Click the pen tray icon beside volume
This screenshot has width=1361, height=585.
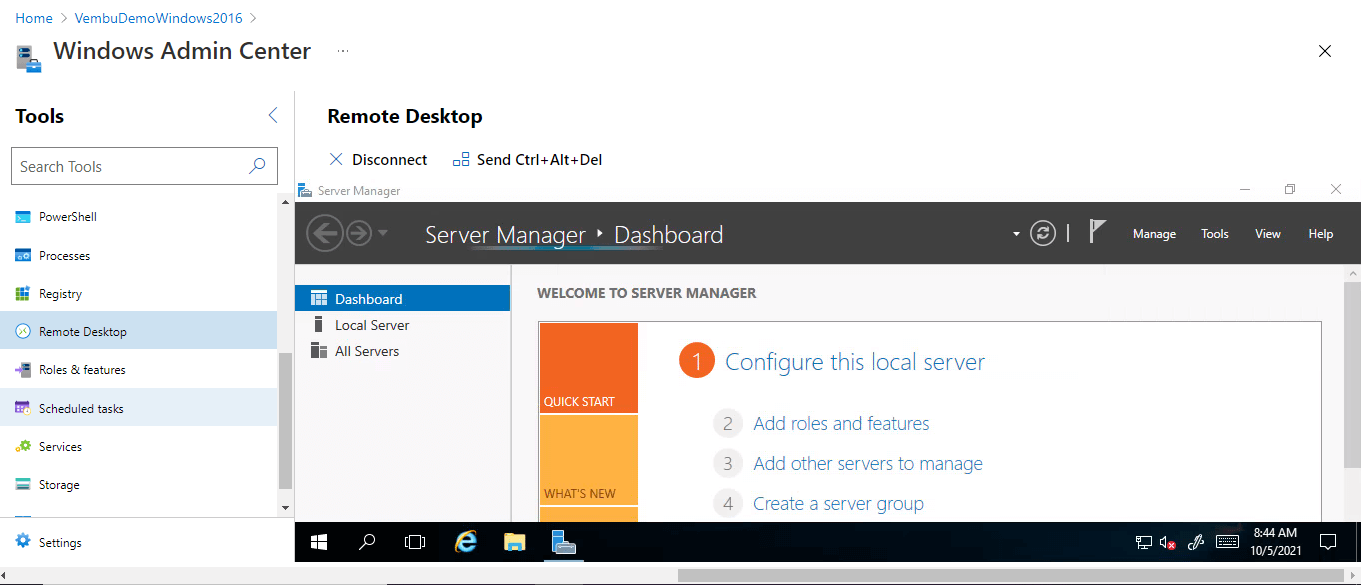click(1195, 543)
